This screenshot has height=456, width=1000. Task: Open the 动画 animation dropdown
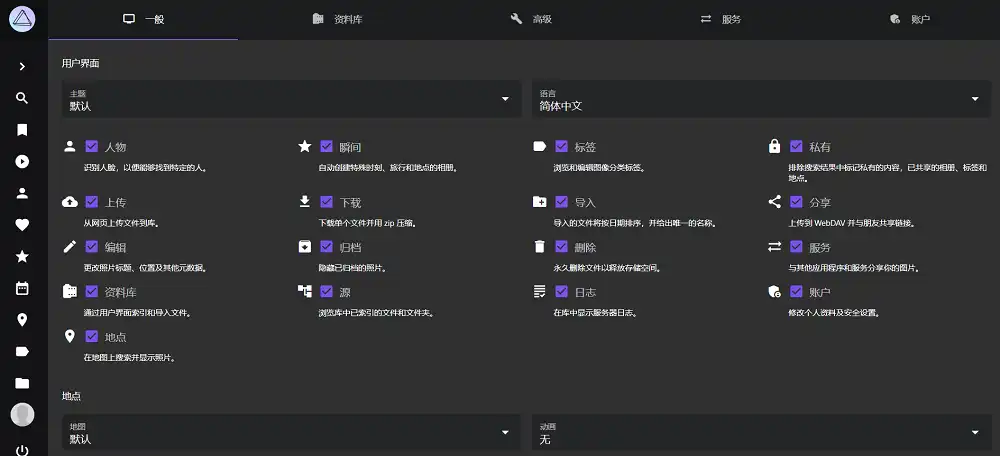pyautogui.click(x=760, y=433)
